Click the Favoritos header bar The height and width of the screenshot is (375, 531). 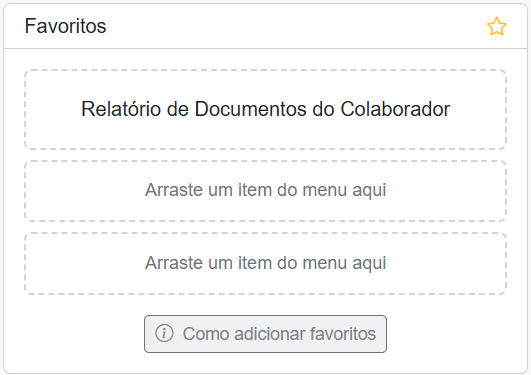pos(266,26)
